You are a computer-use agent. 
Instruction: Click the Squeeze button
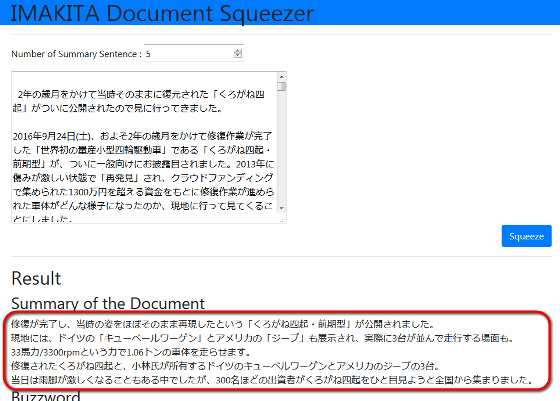pyautogui.click(x=526, y=236)
